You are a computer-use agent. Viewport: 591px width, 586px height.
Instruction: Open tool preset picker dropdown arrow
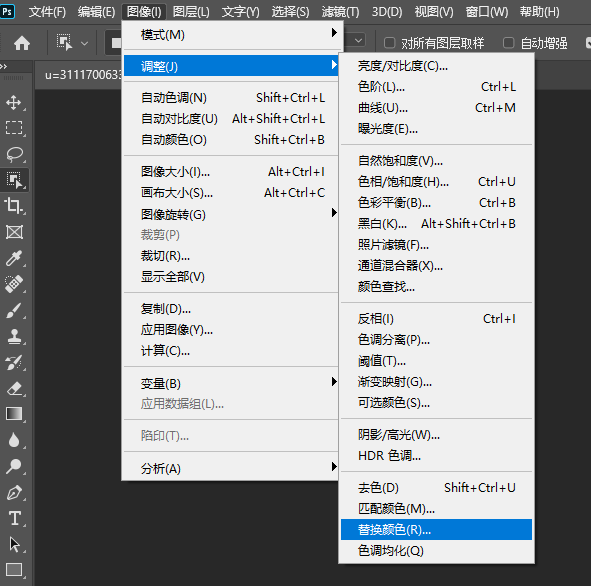click(x=85, y=43)
